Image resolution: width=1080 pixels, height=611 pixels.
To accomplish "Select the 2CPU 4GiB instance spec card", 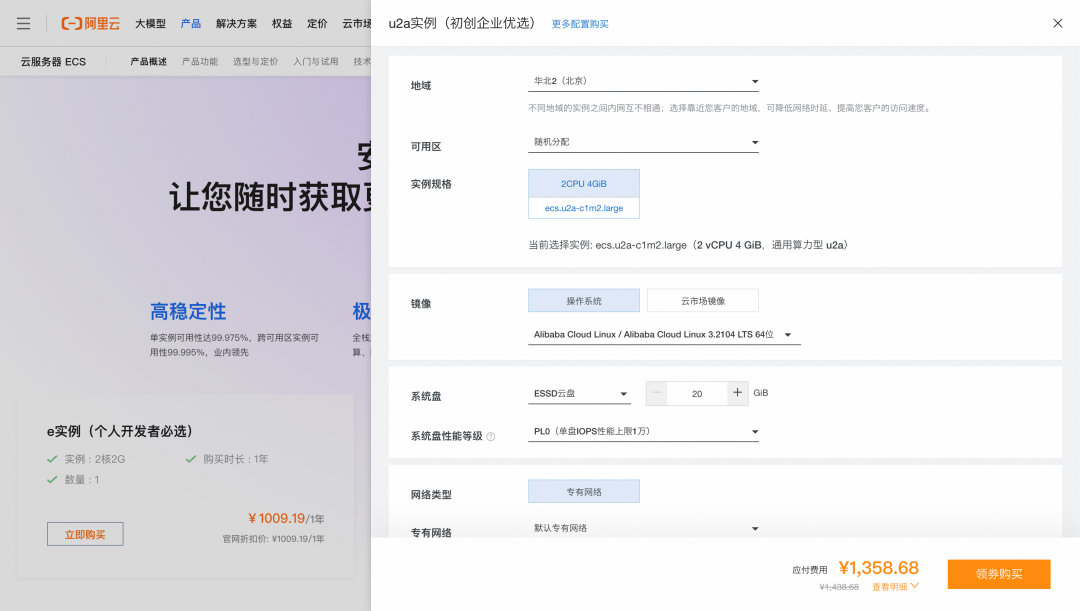I will [584, 194].
